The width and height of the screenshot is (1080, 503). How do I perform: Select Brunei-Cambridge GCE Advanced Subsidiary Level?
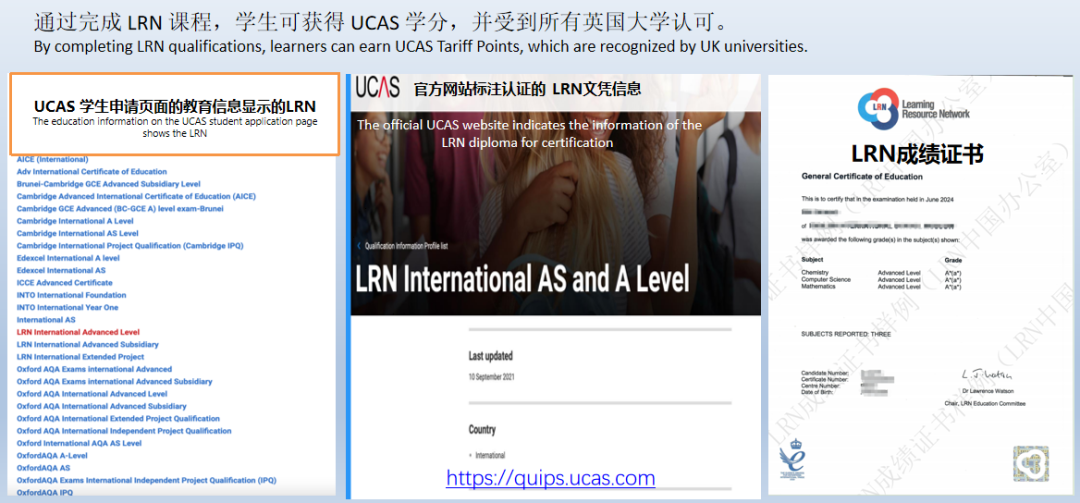coord(109,184)
